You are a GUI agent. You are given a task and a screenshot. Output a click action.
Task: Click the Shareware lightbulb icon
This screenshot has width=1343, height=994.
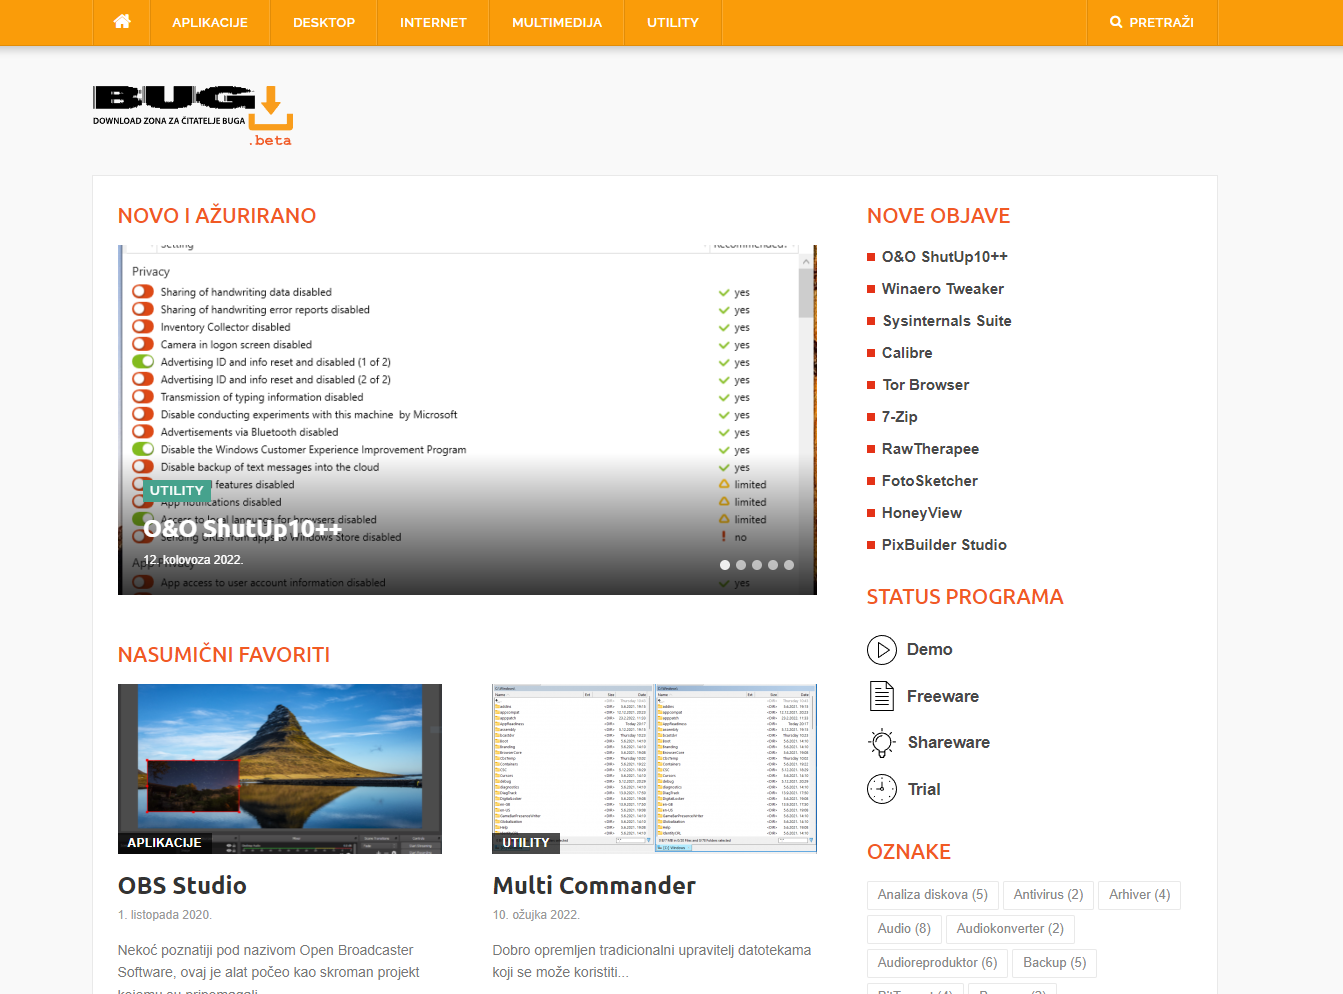[x=882, y=742]
